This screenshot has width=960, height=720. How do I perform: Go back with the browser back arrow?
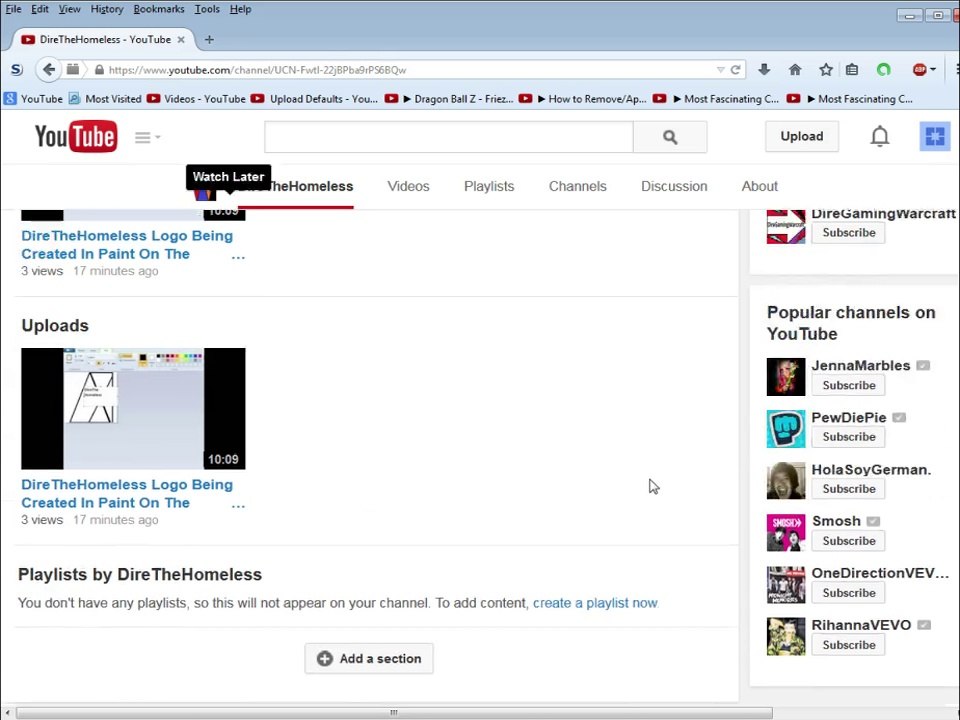pos(48,69)
